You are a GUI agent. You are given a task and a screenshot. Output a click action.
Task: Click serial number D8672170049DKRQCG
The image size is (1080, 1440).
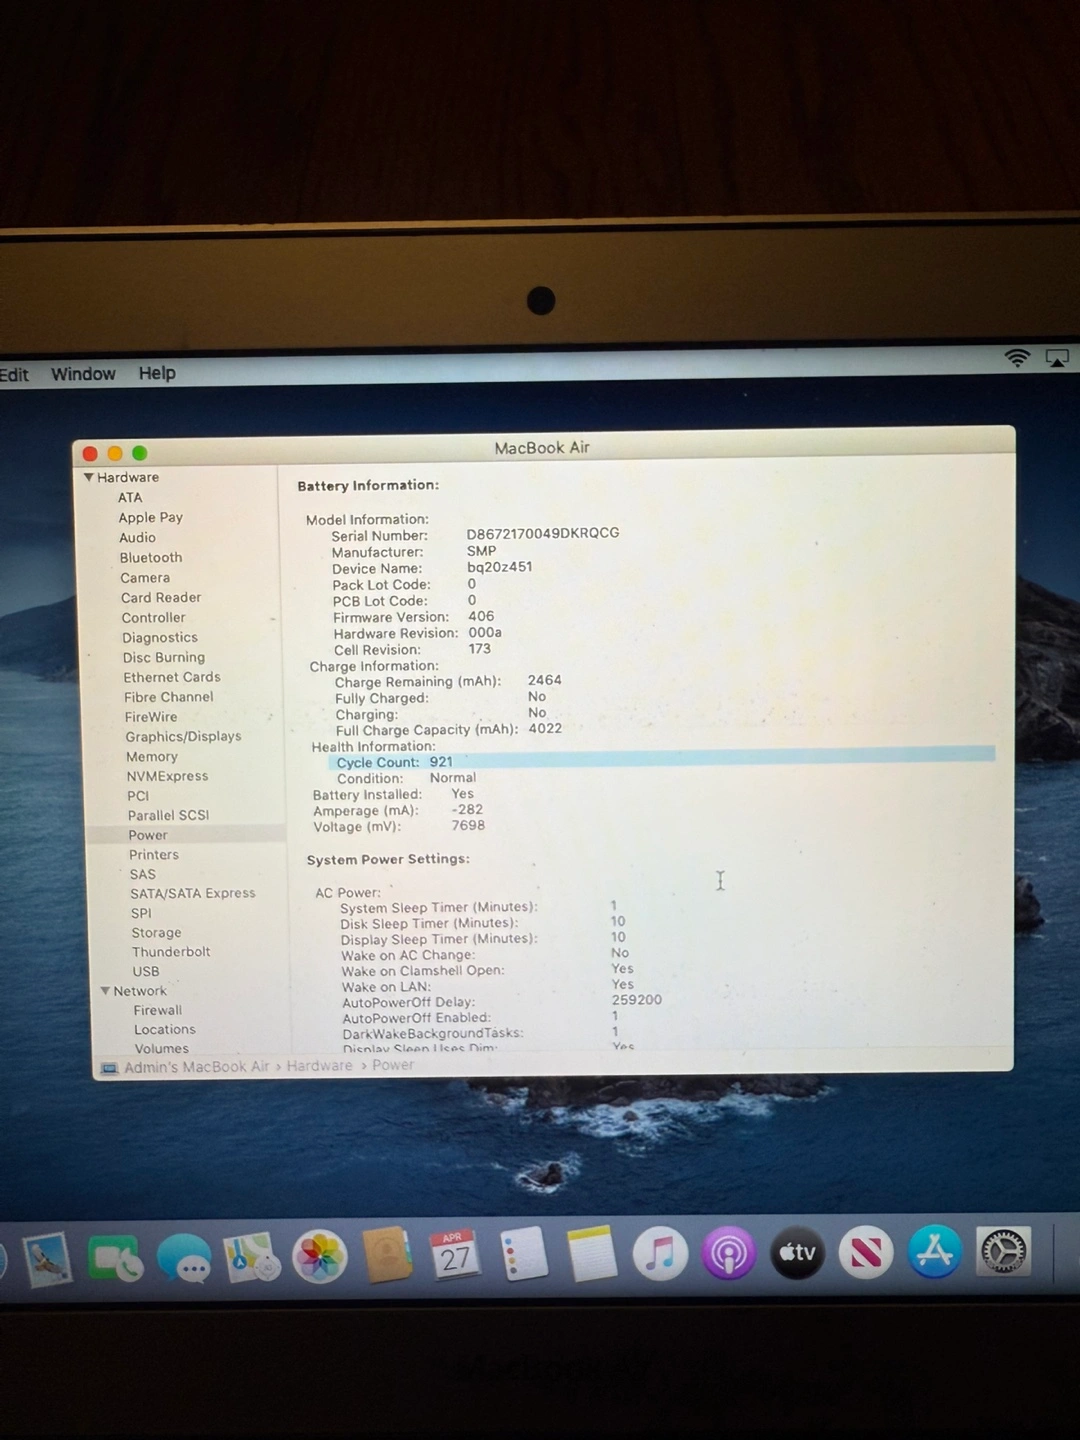[542, 533]
